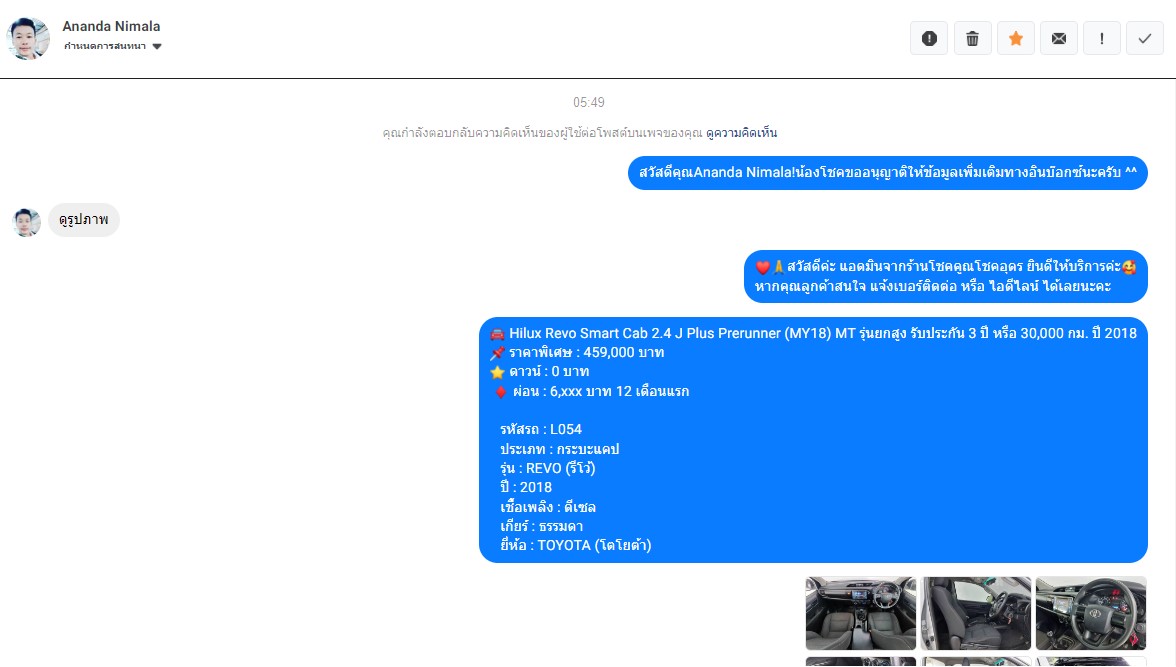Open dashboard interior photo thumbnail
The width and height of the screenshot is (1176, 667).
[861, 613]
